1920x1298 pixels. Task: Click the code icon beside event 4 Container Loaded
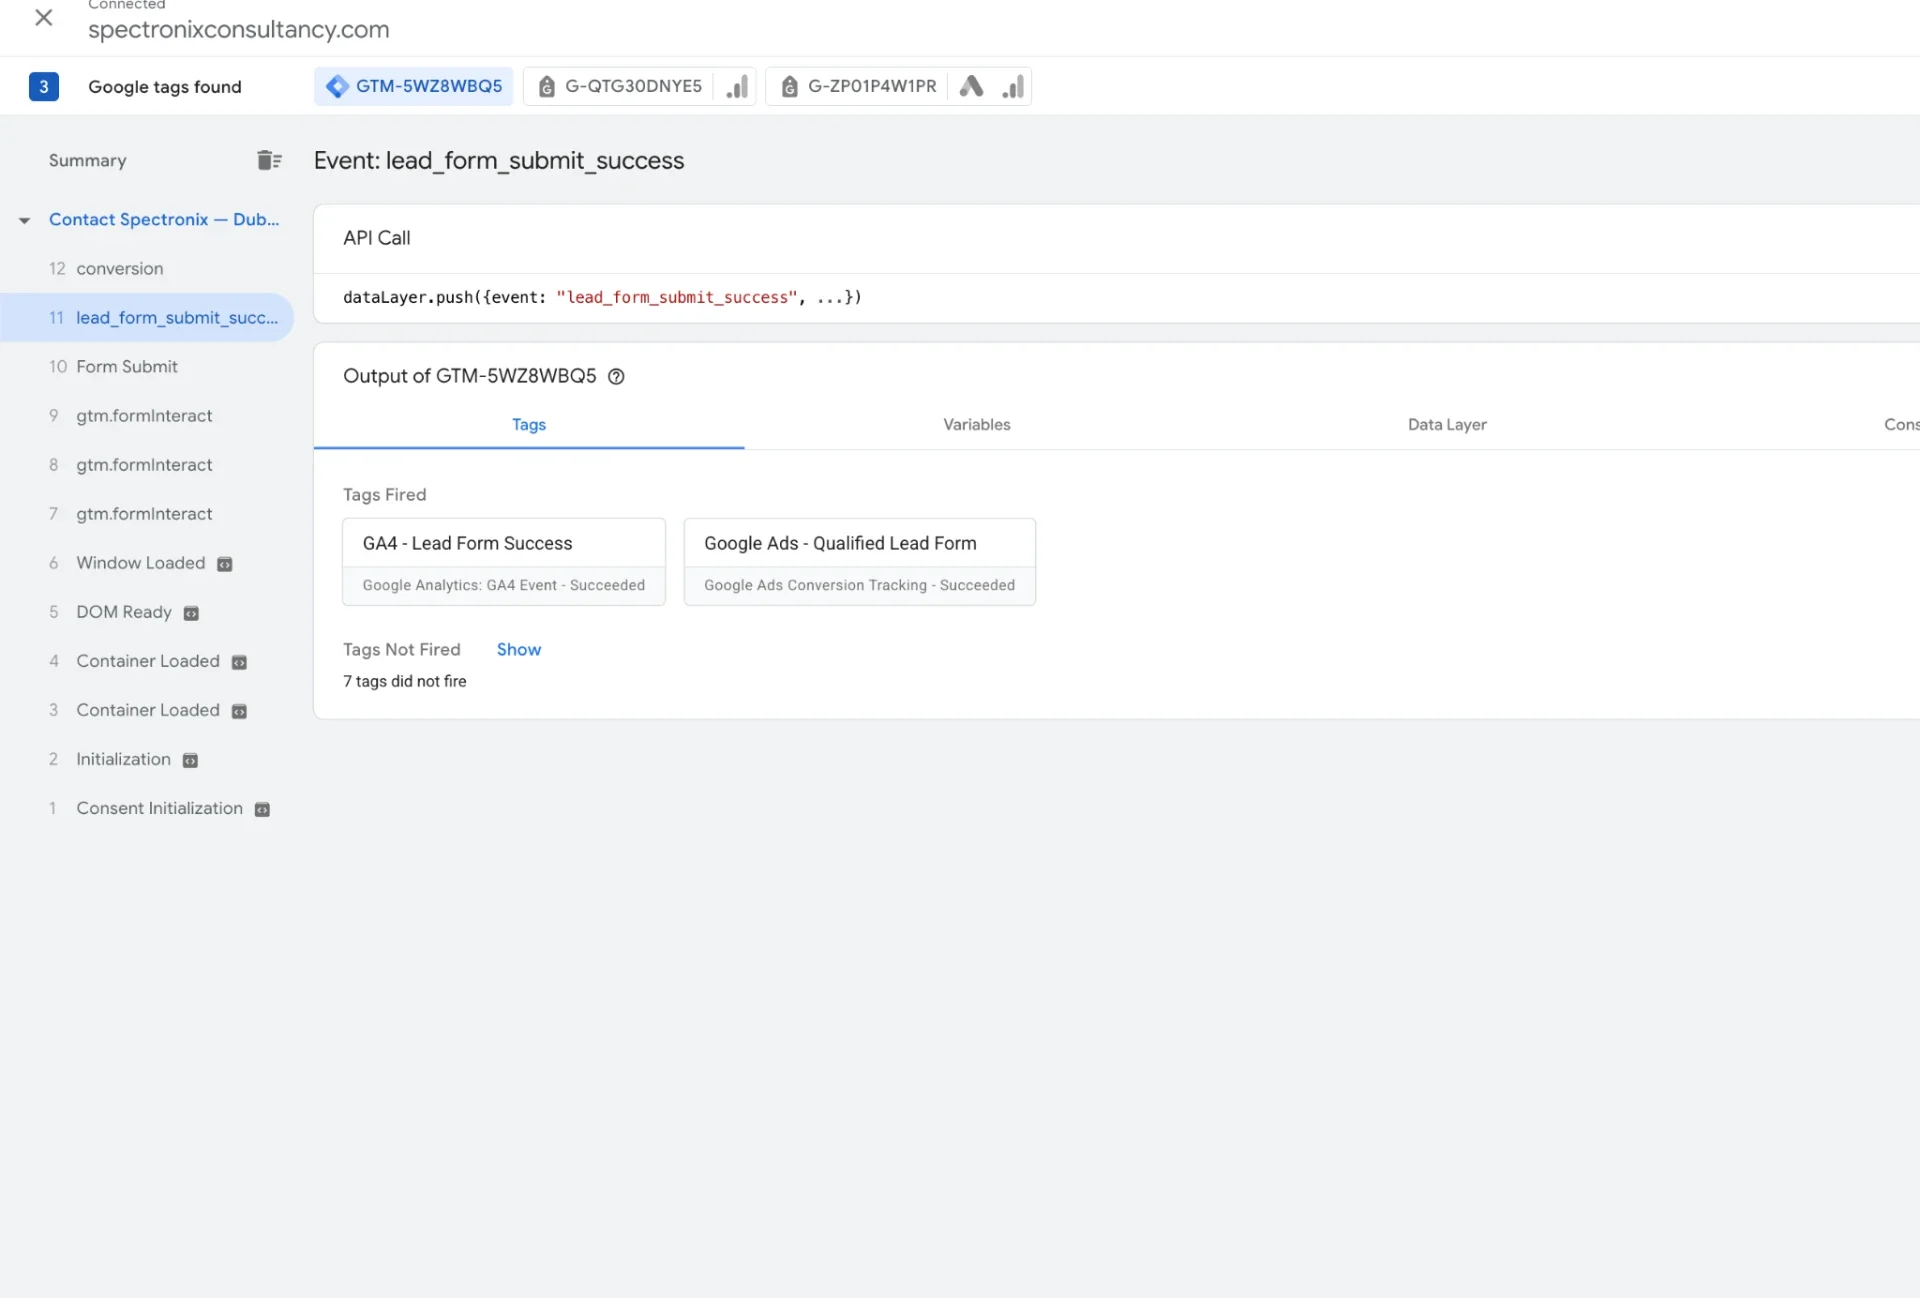(239, 662)
